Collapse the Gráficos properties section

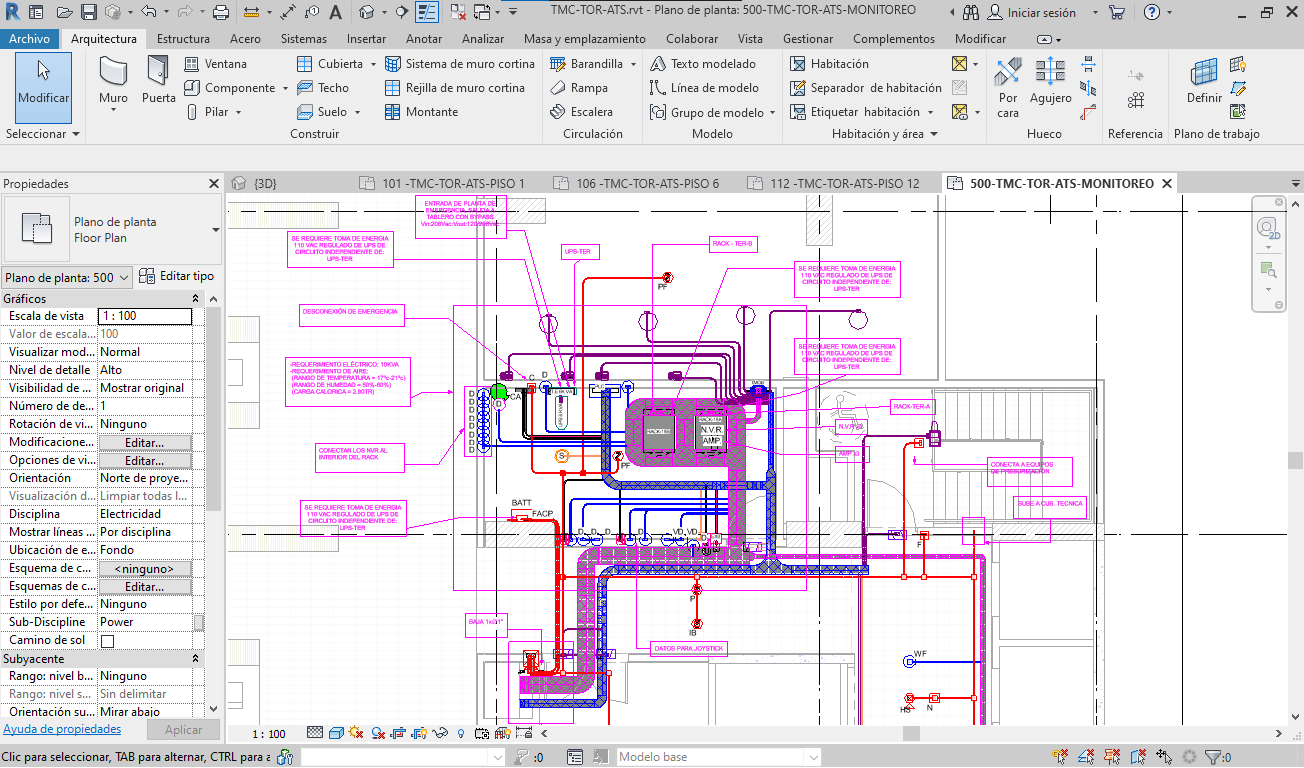[x=196, y=299]
